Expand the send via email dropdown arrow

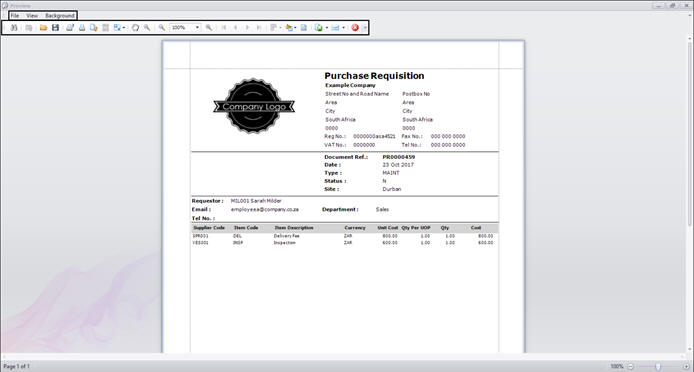pyautogui.click(x=343, y=27)
